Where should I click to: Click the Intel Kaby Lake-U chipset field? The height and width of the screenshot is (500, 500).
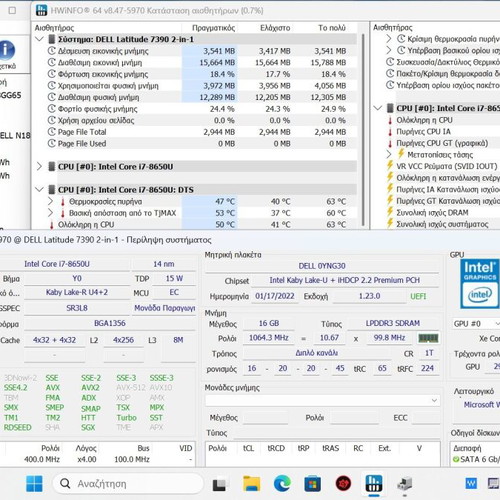[345, 280]
